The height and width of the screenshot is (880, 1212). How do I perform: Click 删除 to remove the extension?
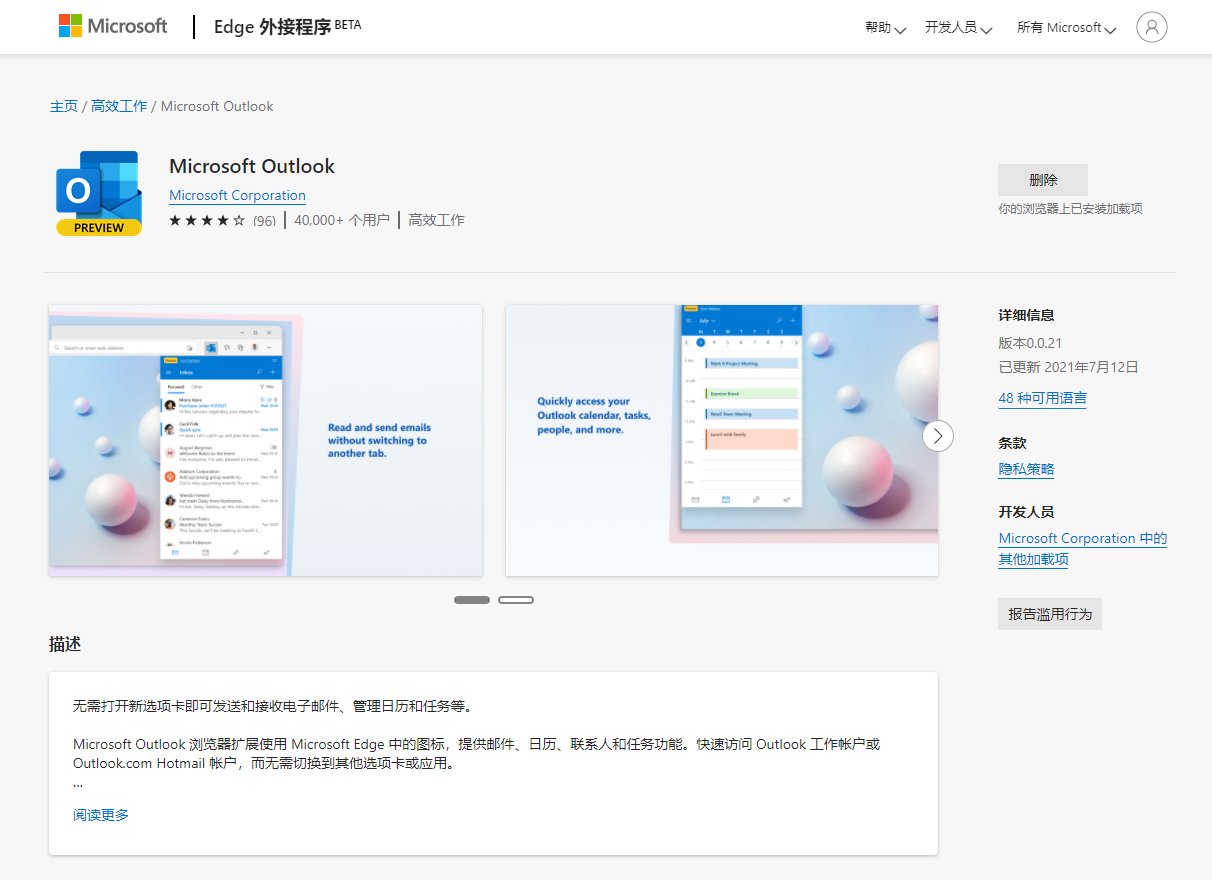(x=1043, y=180)
